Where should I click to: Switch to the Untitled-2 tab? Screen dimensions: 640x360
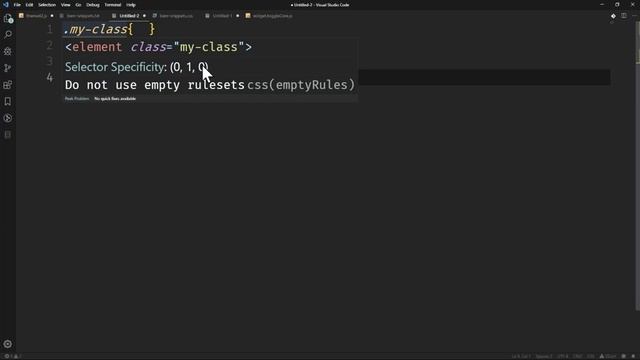coord(129,16)
